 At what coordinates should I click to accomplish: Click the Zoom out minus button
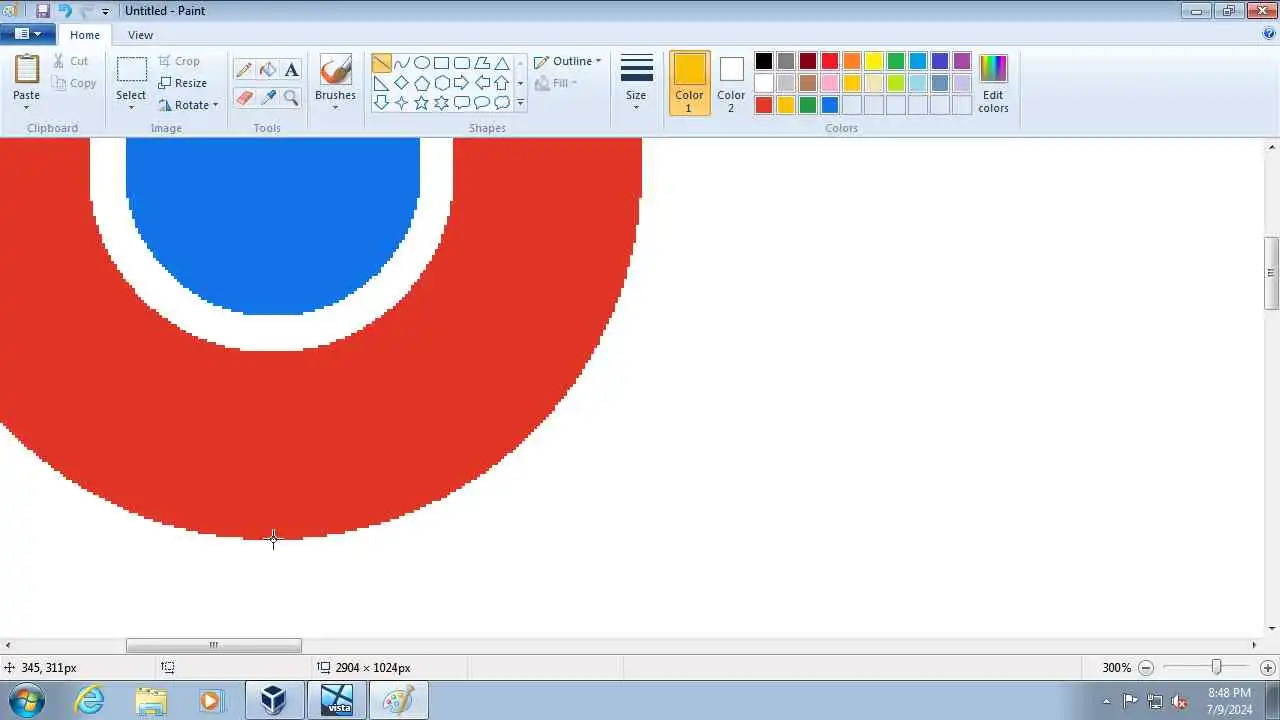[1147, 667]
